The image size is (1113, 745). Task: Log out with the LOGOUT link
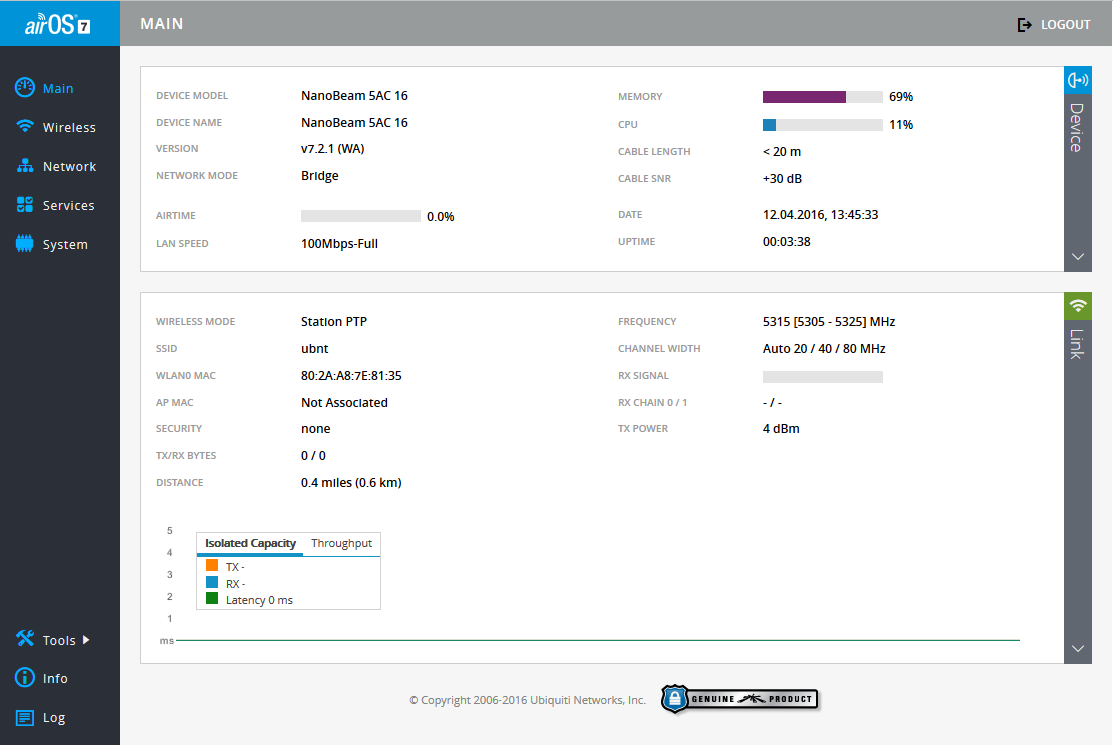coord(1065,25)
